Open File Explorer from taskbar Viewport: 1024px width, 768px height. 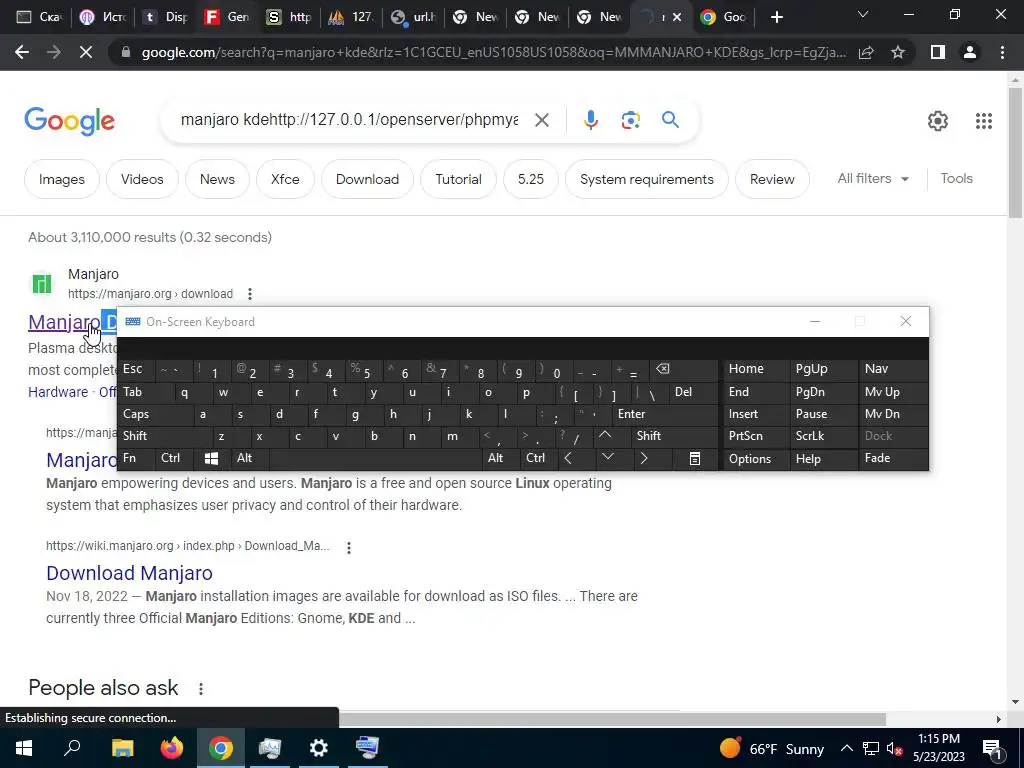pos(122,748)
